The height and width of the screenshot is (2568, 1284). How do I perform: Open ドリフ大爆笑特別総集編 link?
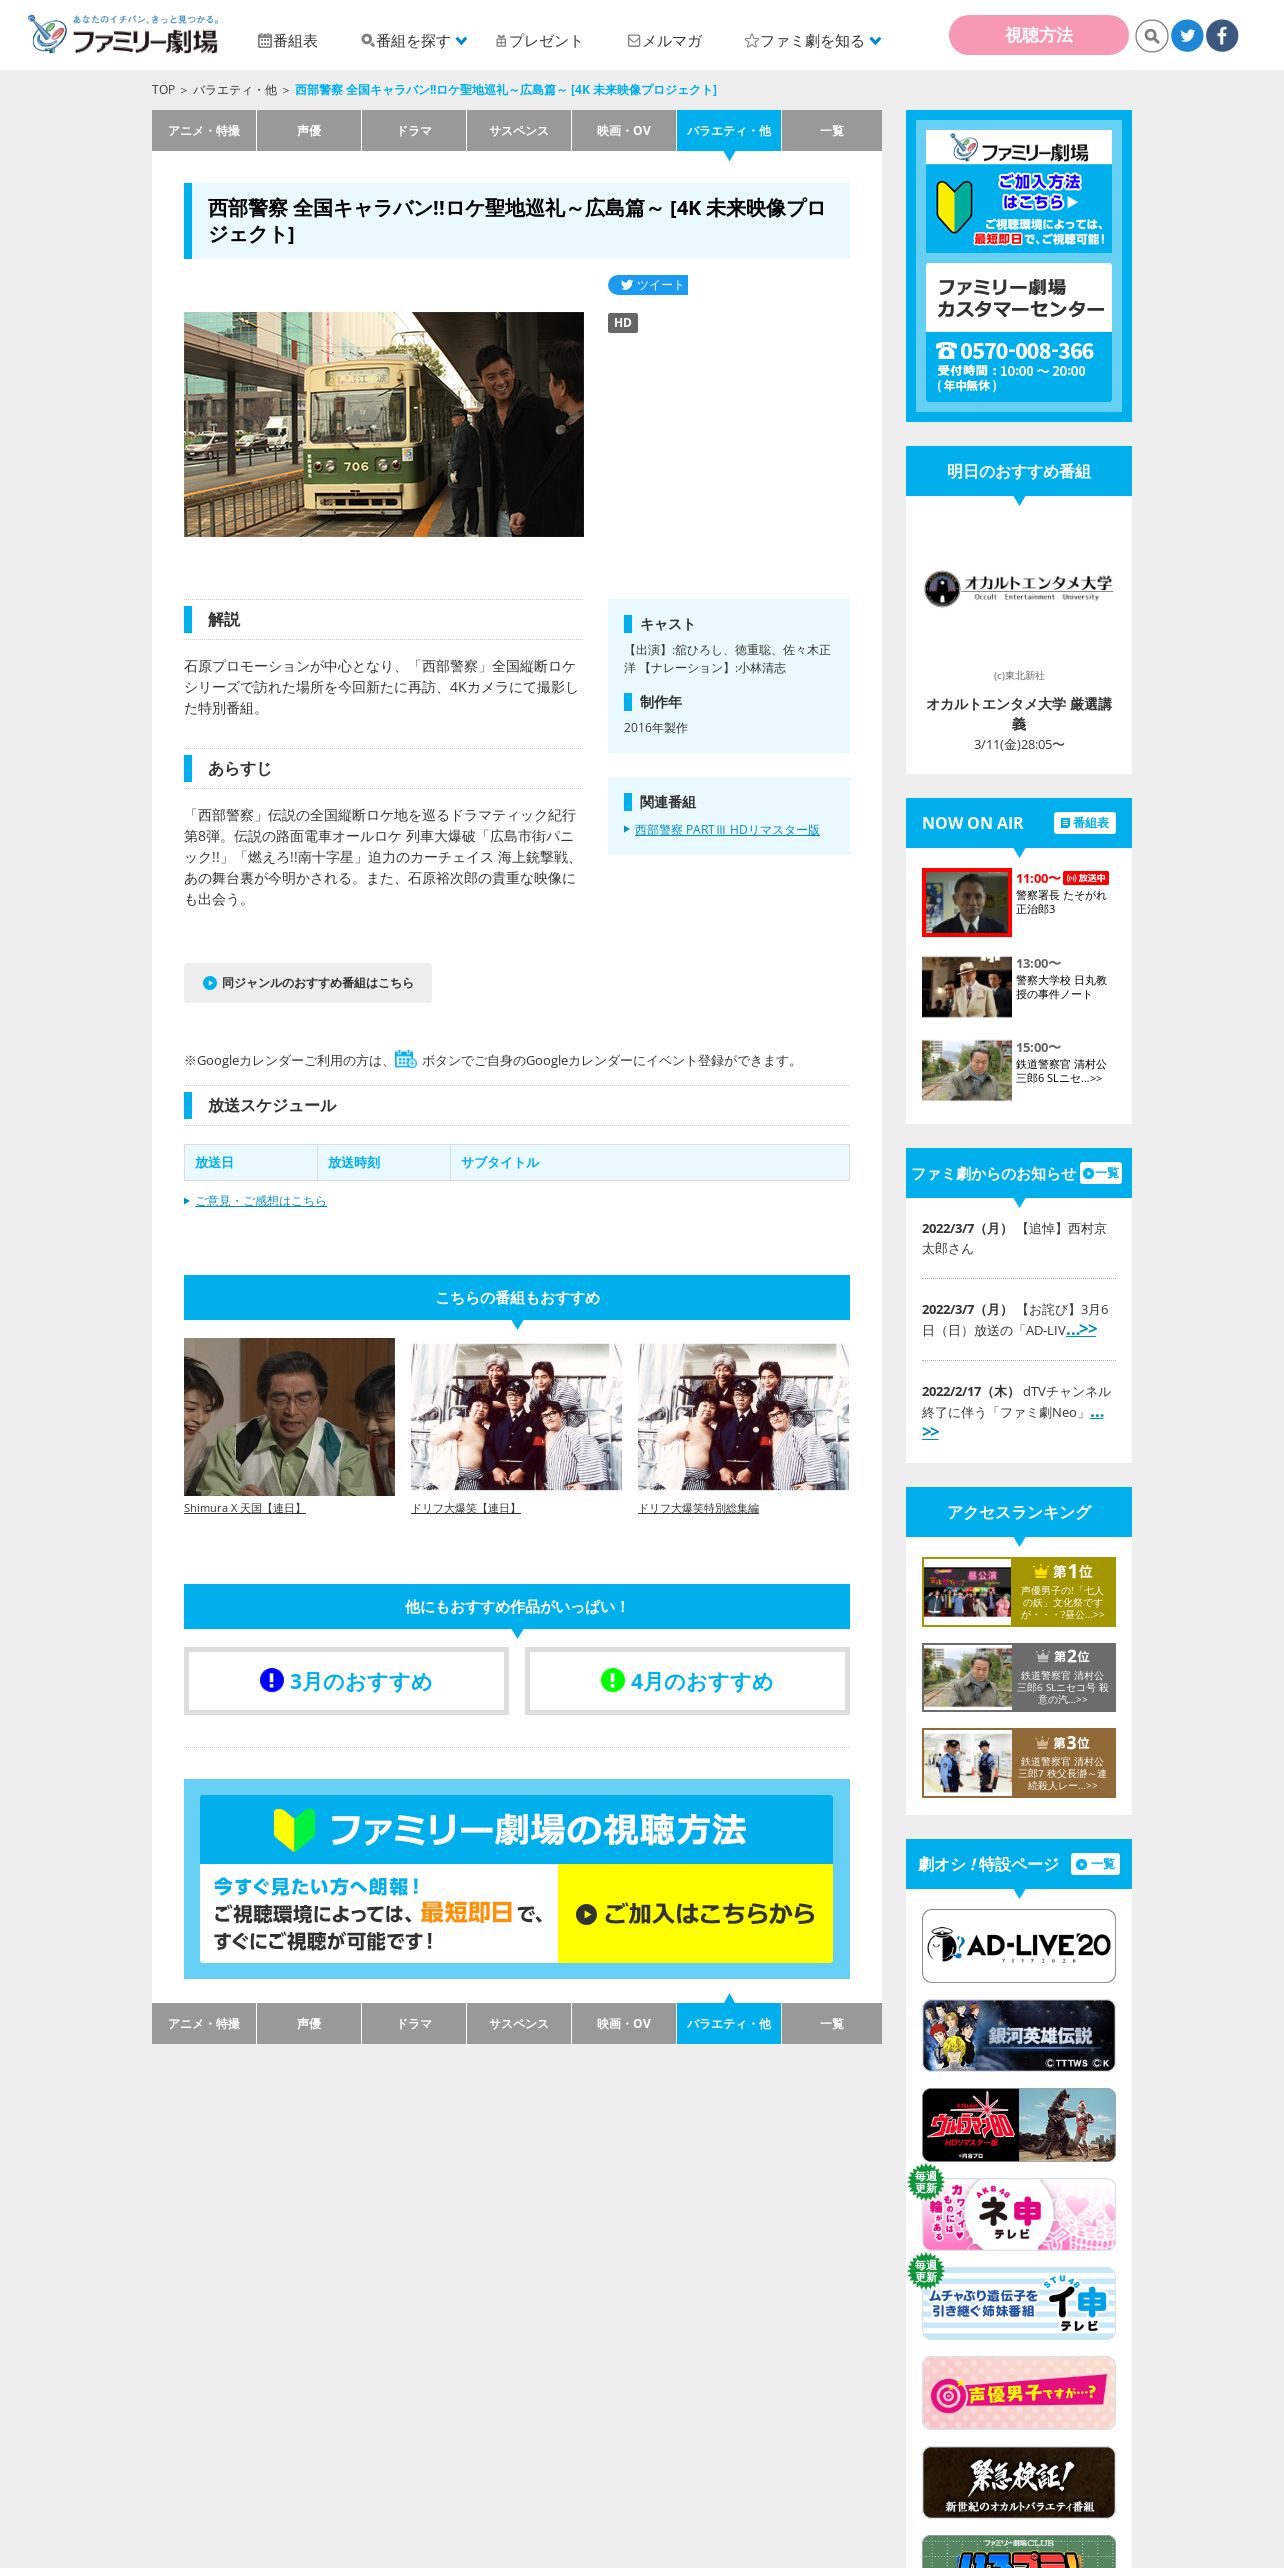click(x=699, y=1508)
